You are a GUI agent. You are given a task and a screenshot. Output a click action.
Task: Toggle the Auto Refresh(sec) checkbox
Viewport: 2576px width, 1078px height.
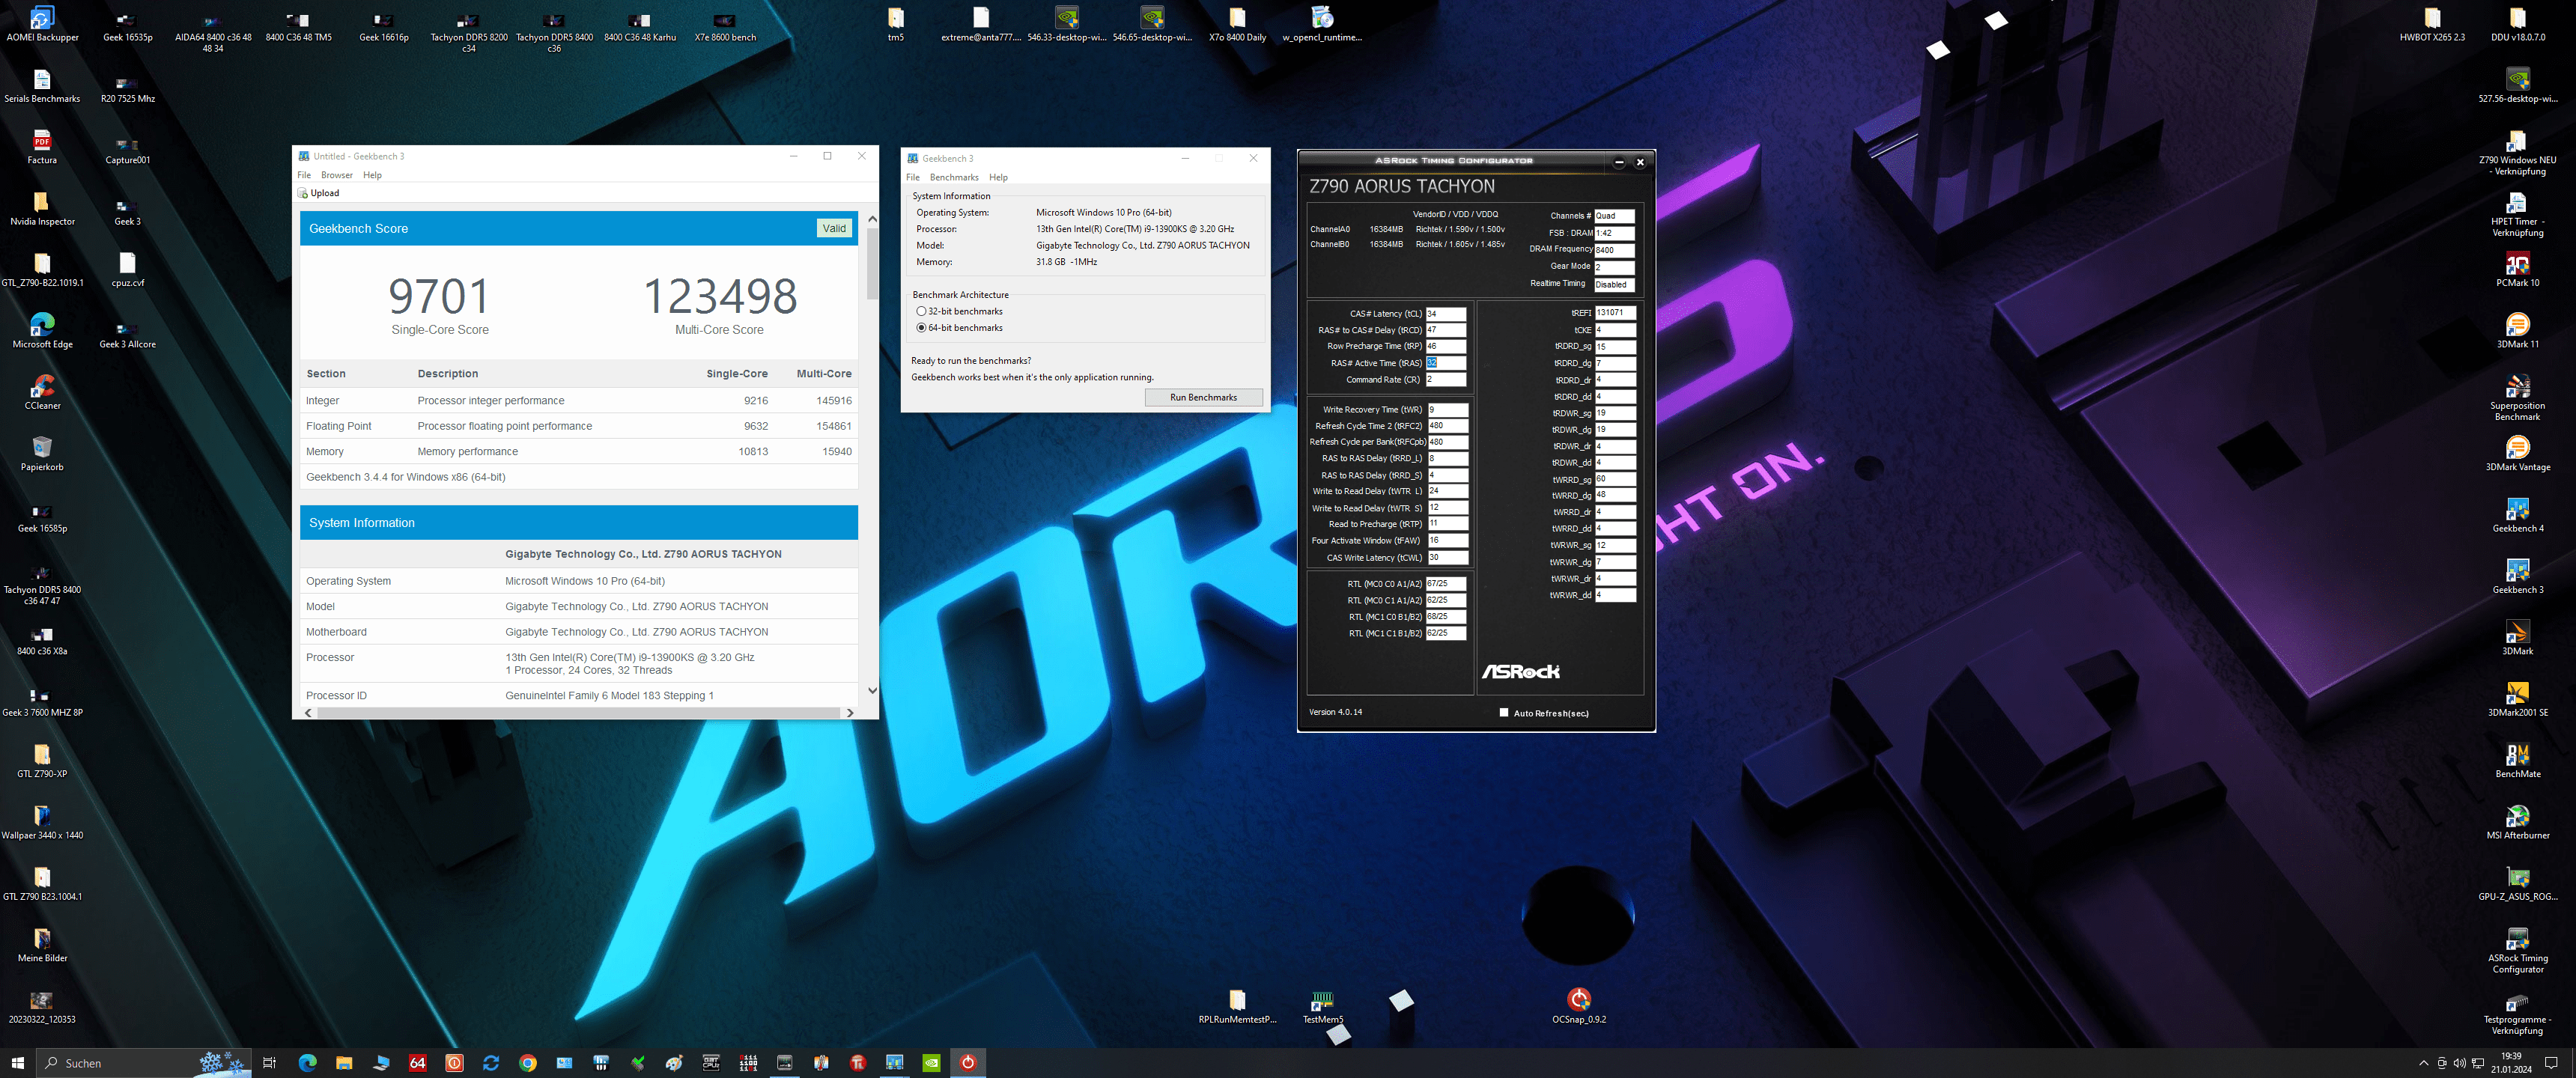point(1503,713)
